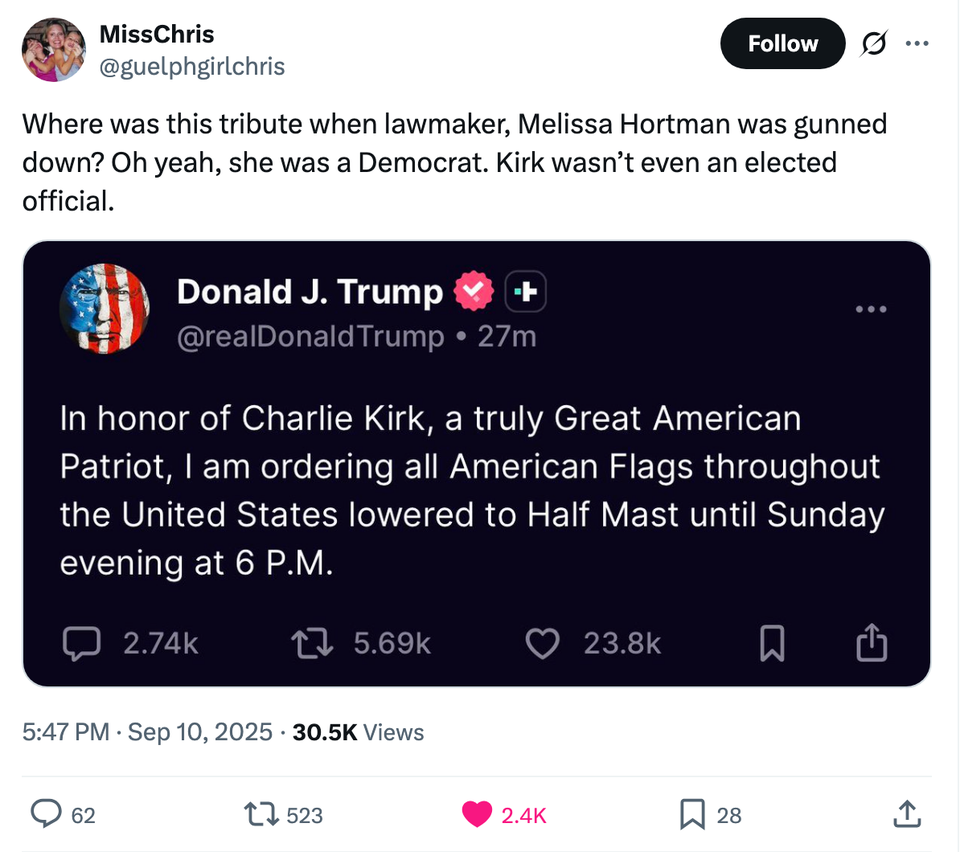Open the share upload icon at bottom right

click(906, 815)
